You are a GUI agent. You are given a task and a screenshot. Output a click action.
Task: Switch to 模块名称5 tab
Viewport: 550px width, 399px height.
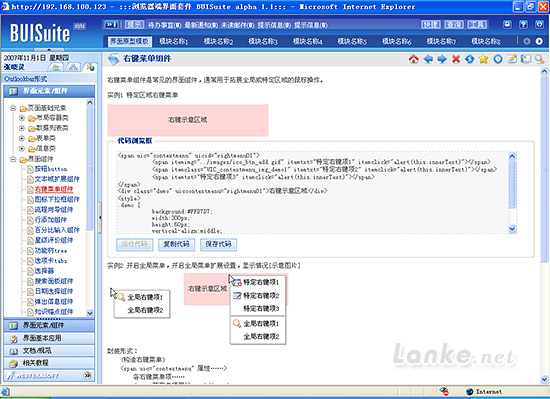coord(352,41)
